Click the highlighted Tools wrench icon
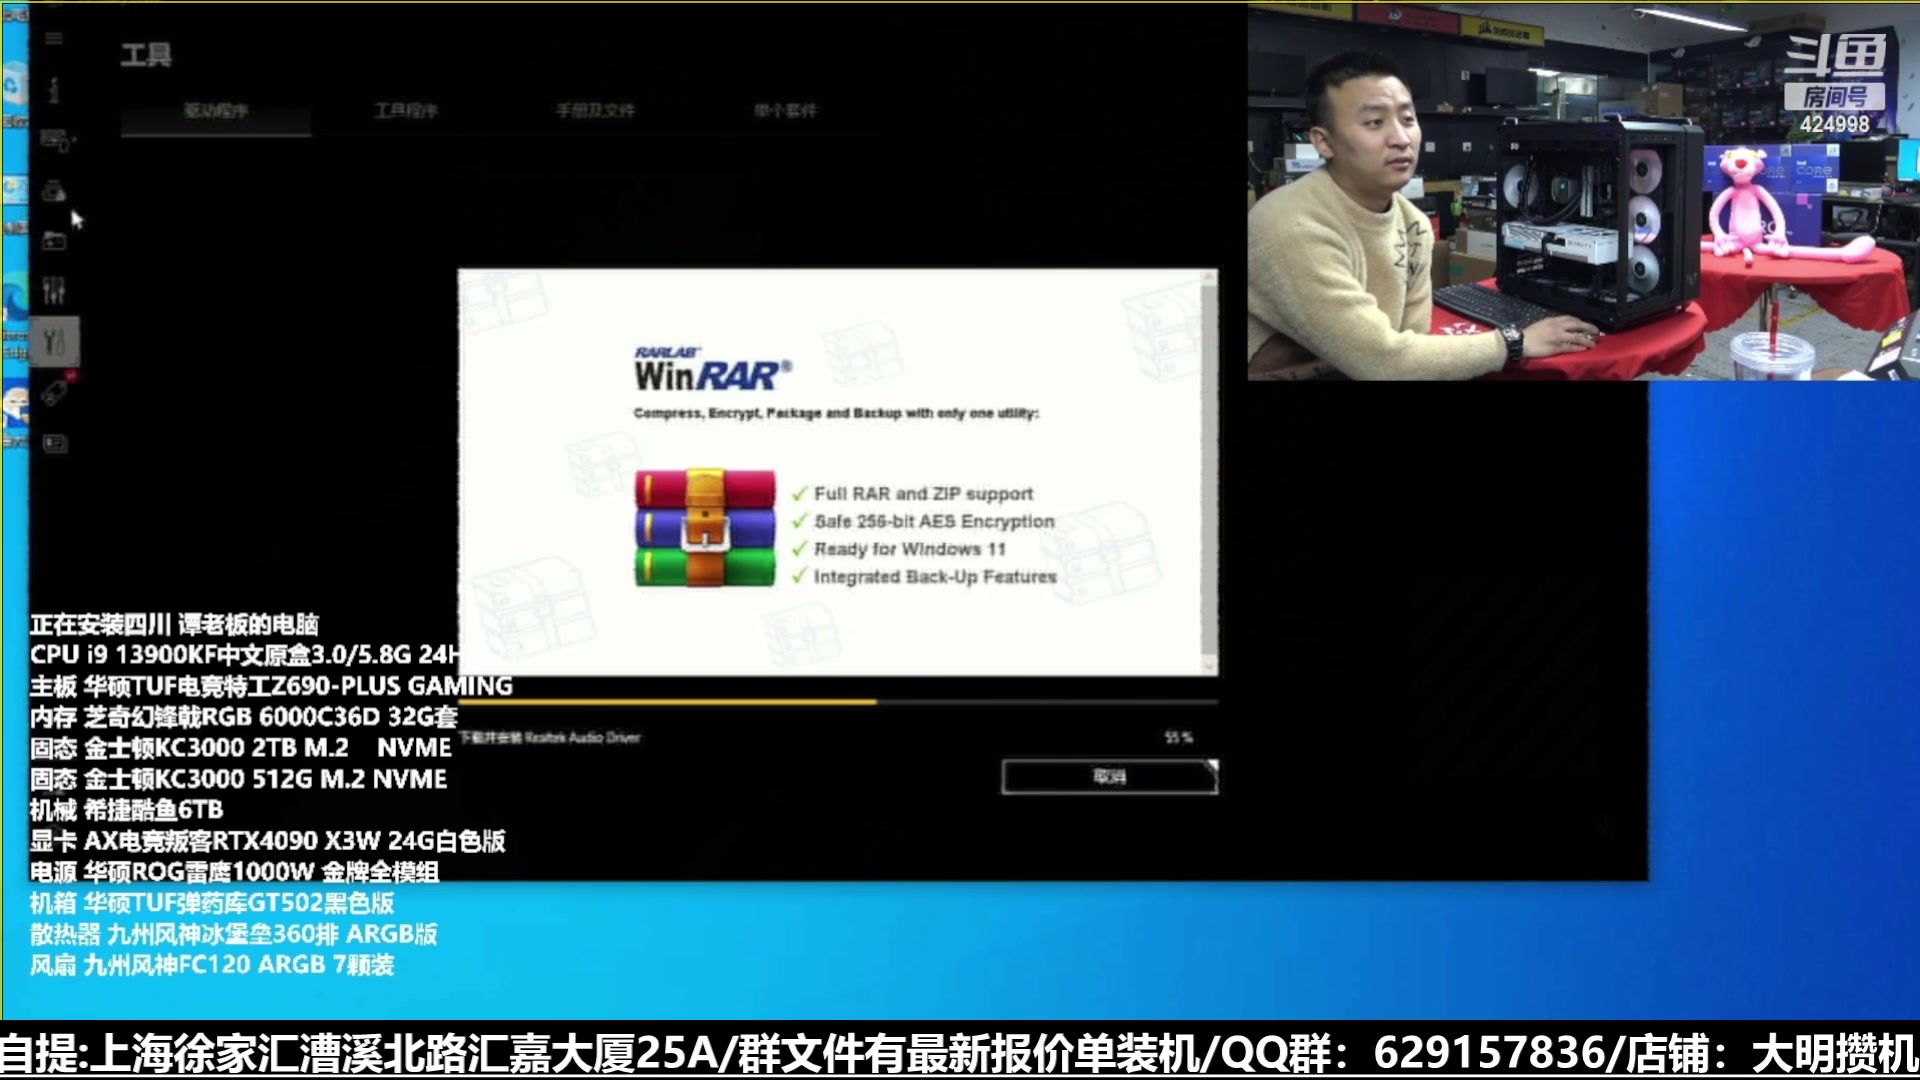This screenshot has height=1080, width=1920. click(x=54, y=343)
